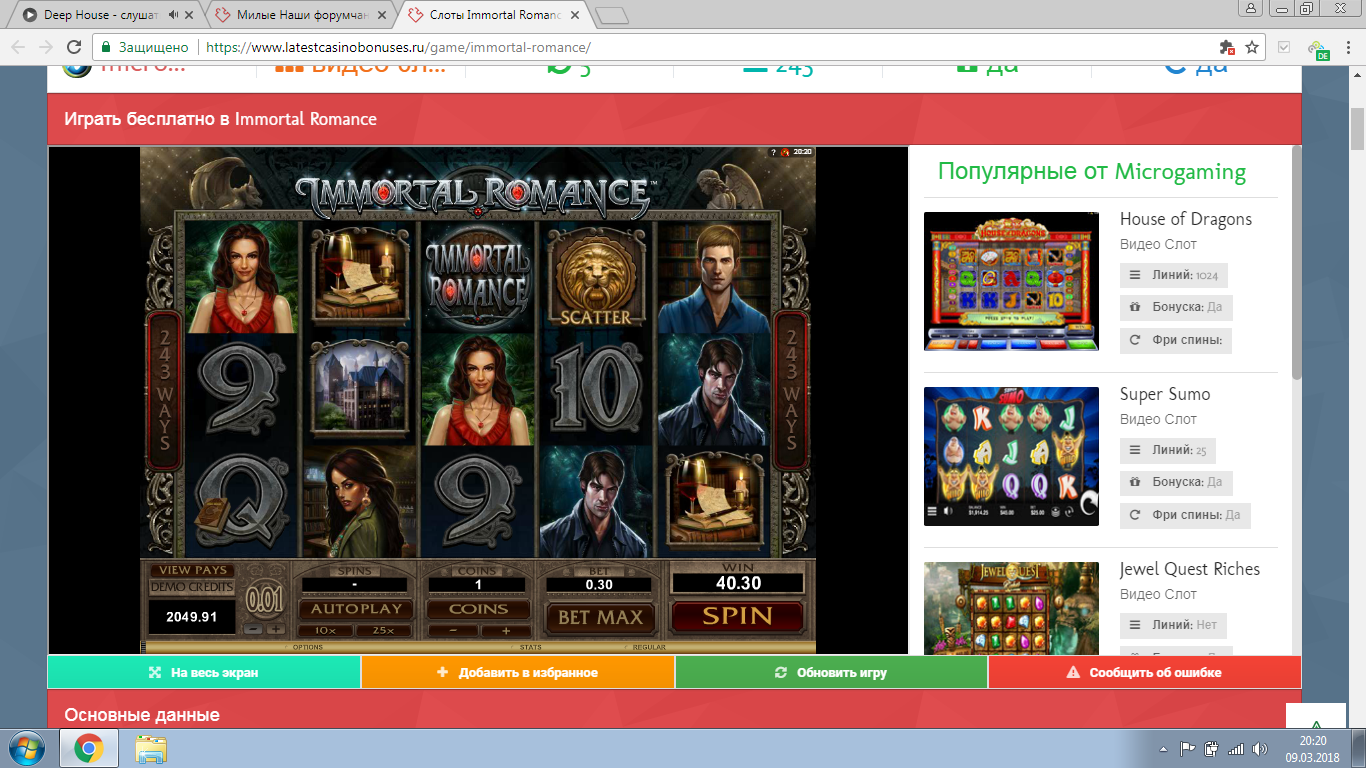The image size is (1366, 768).
Task: Bookmark this page with the star icon
Action: pyautogui.click(x=1252, y=47)
